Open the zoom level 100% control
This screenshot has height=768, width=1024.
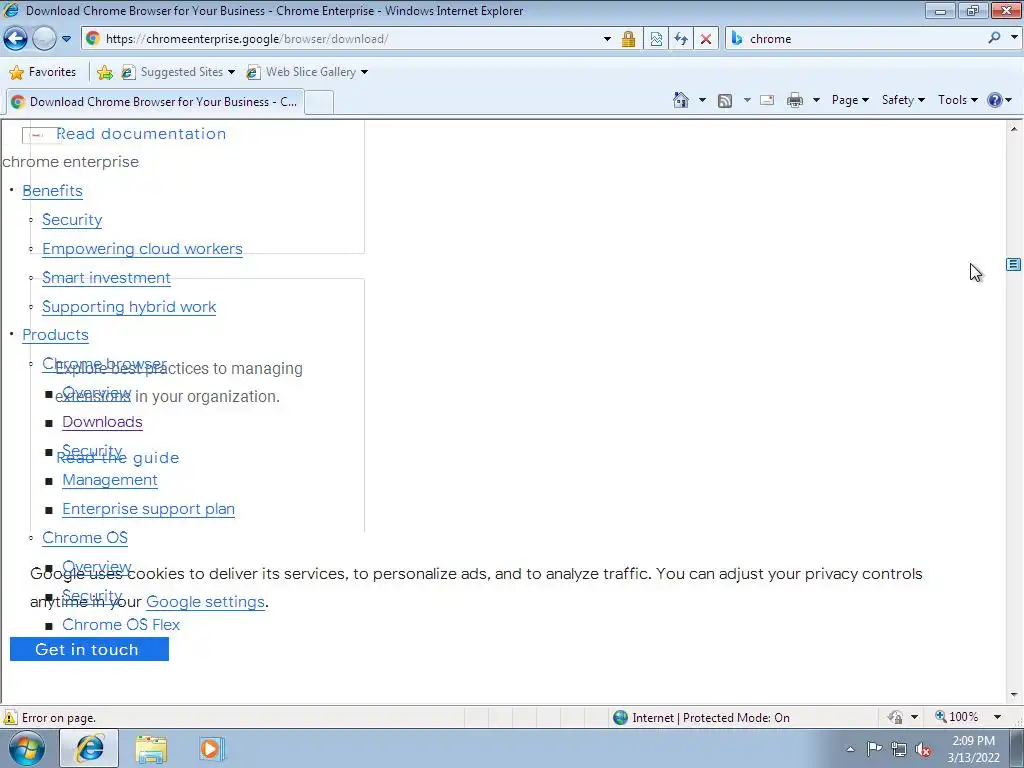click(963, 717)
